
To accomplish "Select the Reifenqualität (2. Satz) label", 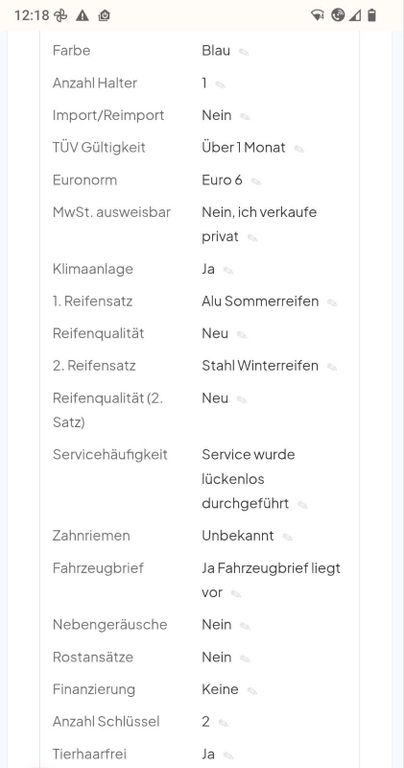I will (108, 410).
